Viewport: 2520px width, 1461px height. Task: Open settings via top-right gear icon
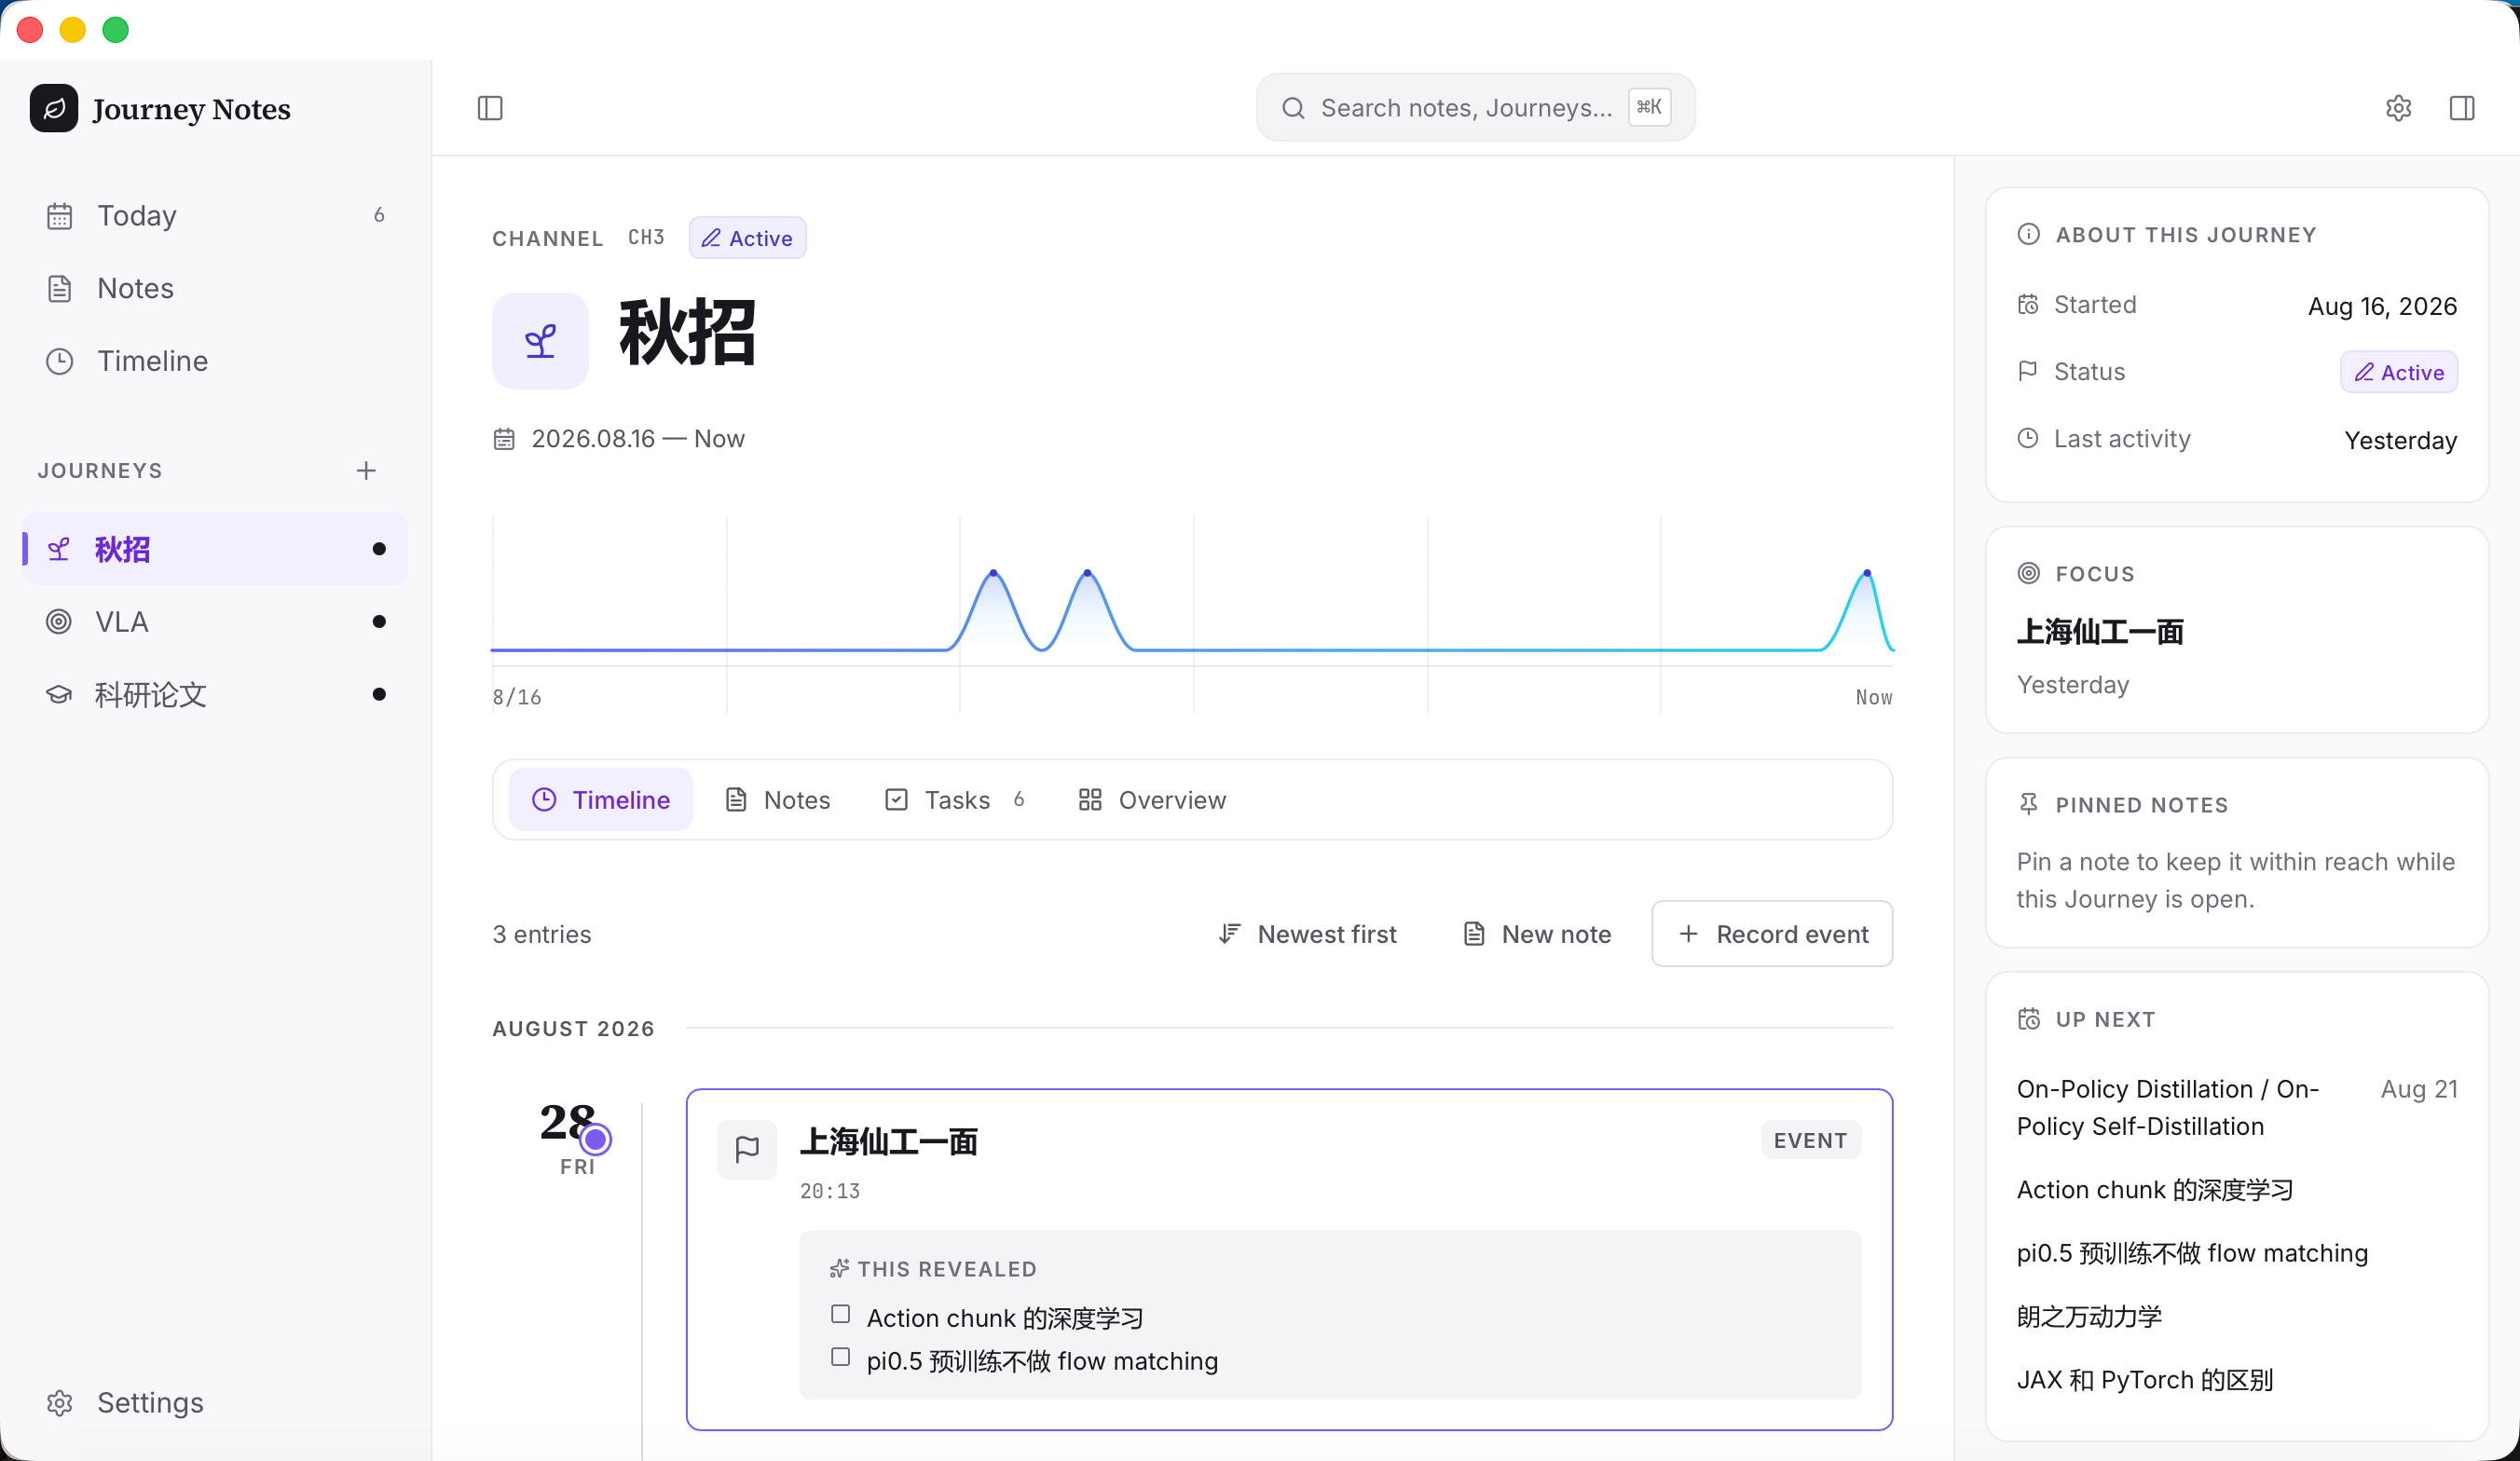click(x=2398, y=108)
